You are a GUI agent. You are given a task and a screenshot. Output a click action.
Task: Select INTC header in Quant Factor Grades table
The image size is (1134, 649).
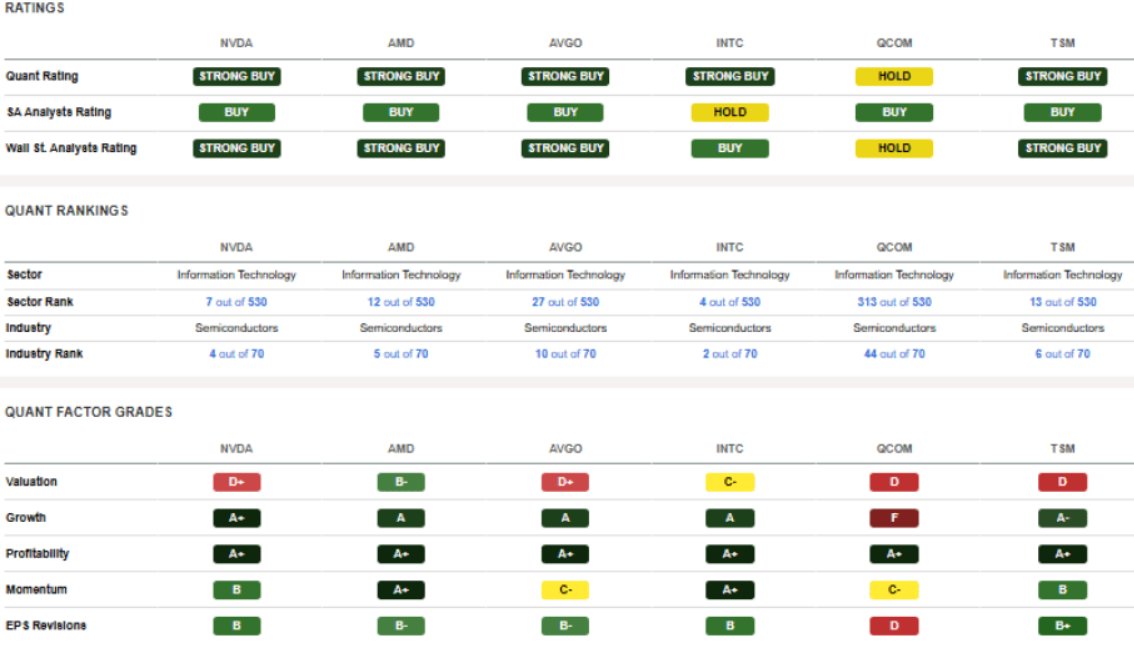pyautogui.click(x=730, y=449)
